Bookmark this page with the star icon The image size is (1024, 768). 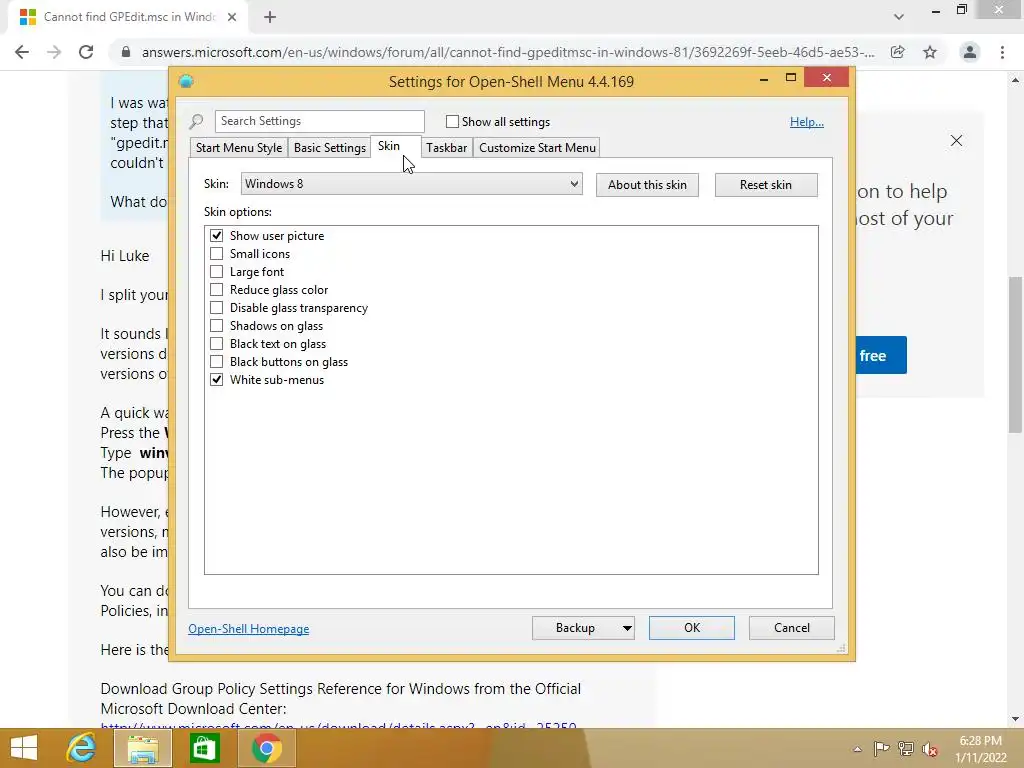[x=930, y=52]
